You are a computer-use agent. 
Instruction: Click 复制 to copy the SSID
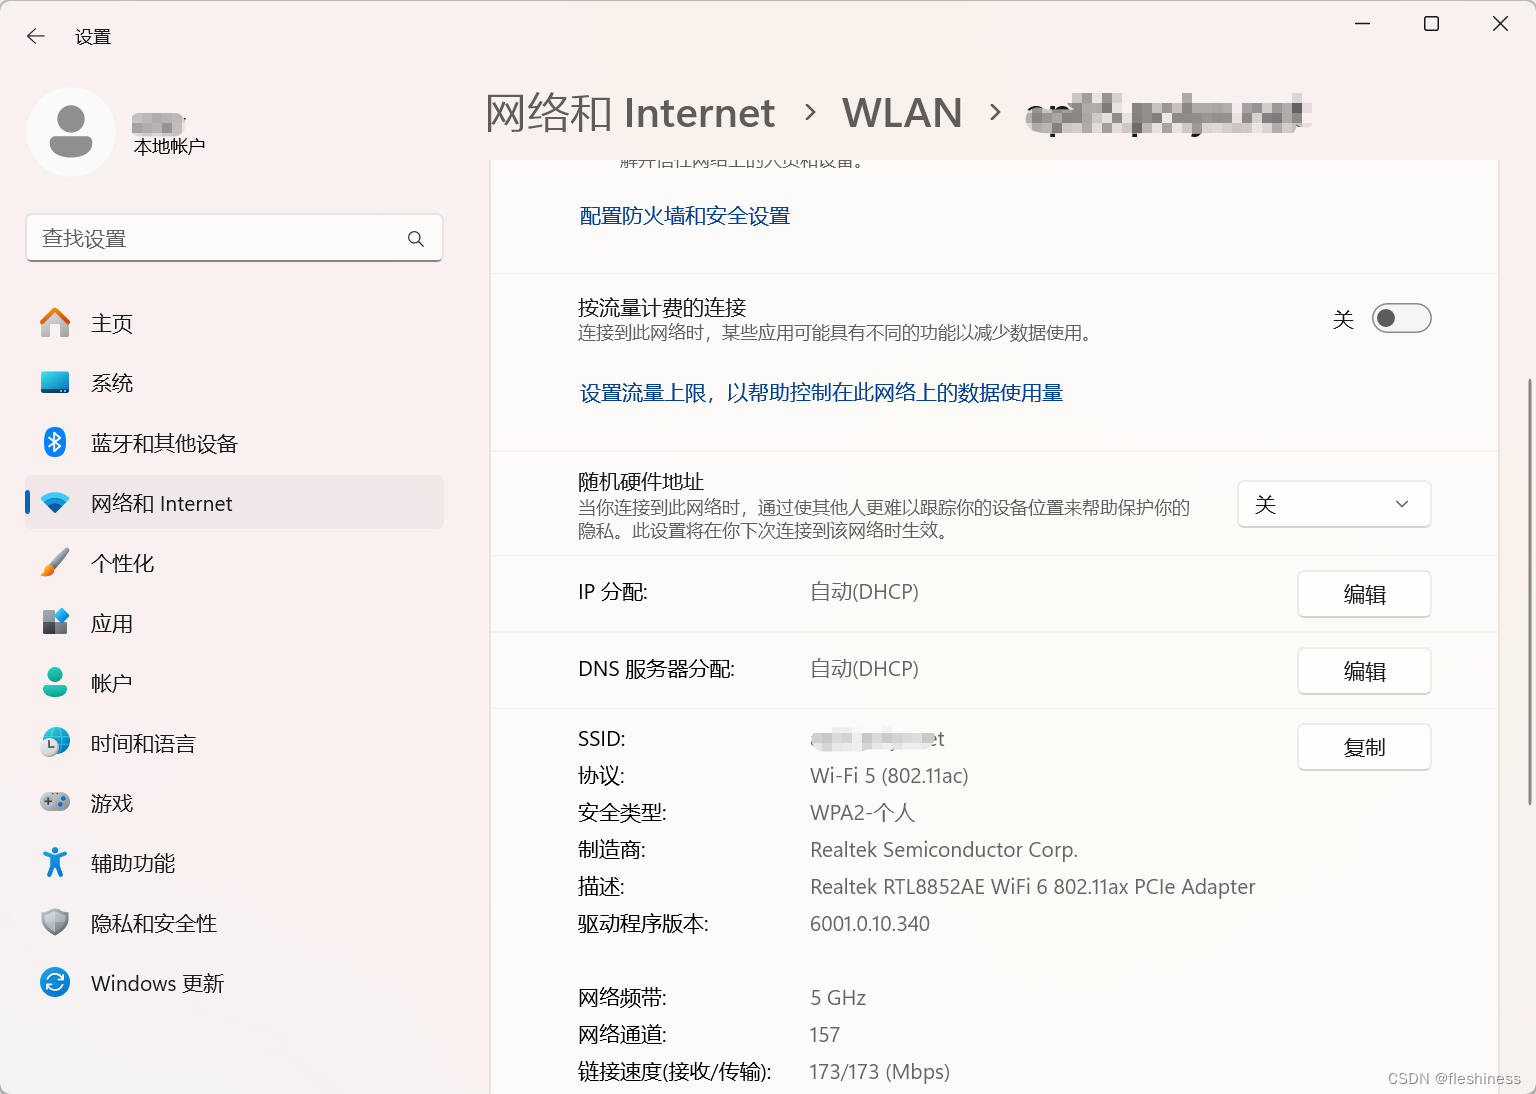(x=1364, y=747)
